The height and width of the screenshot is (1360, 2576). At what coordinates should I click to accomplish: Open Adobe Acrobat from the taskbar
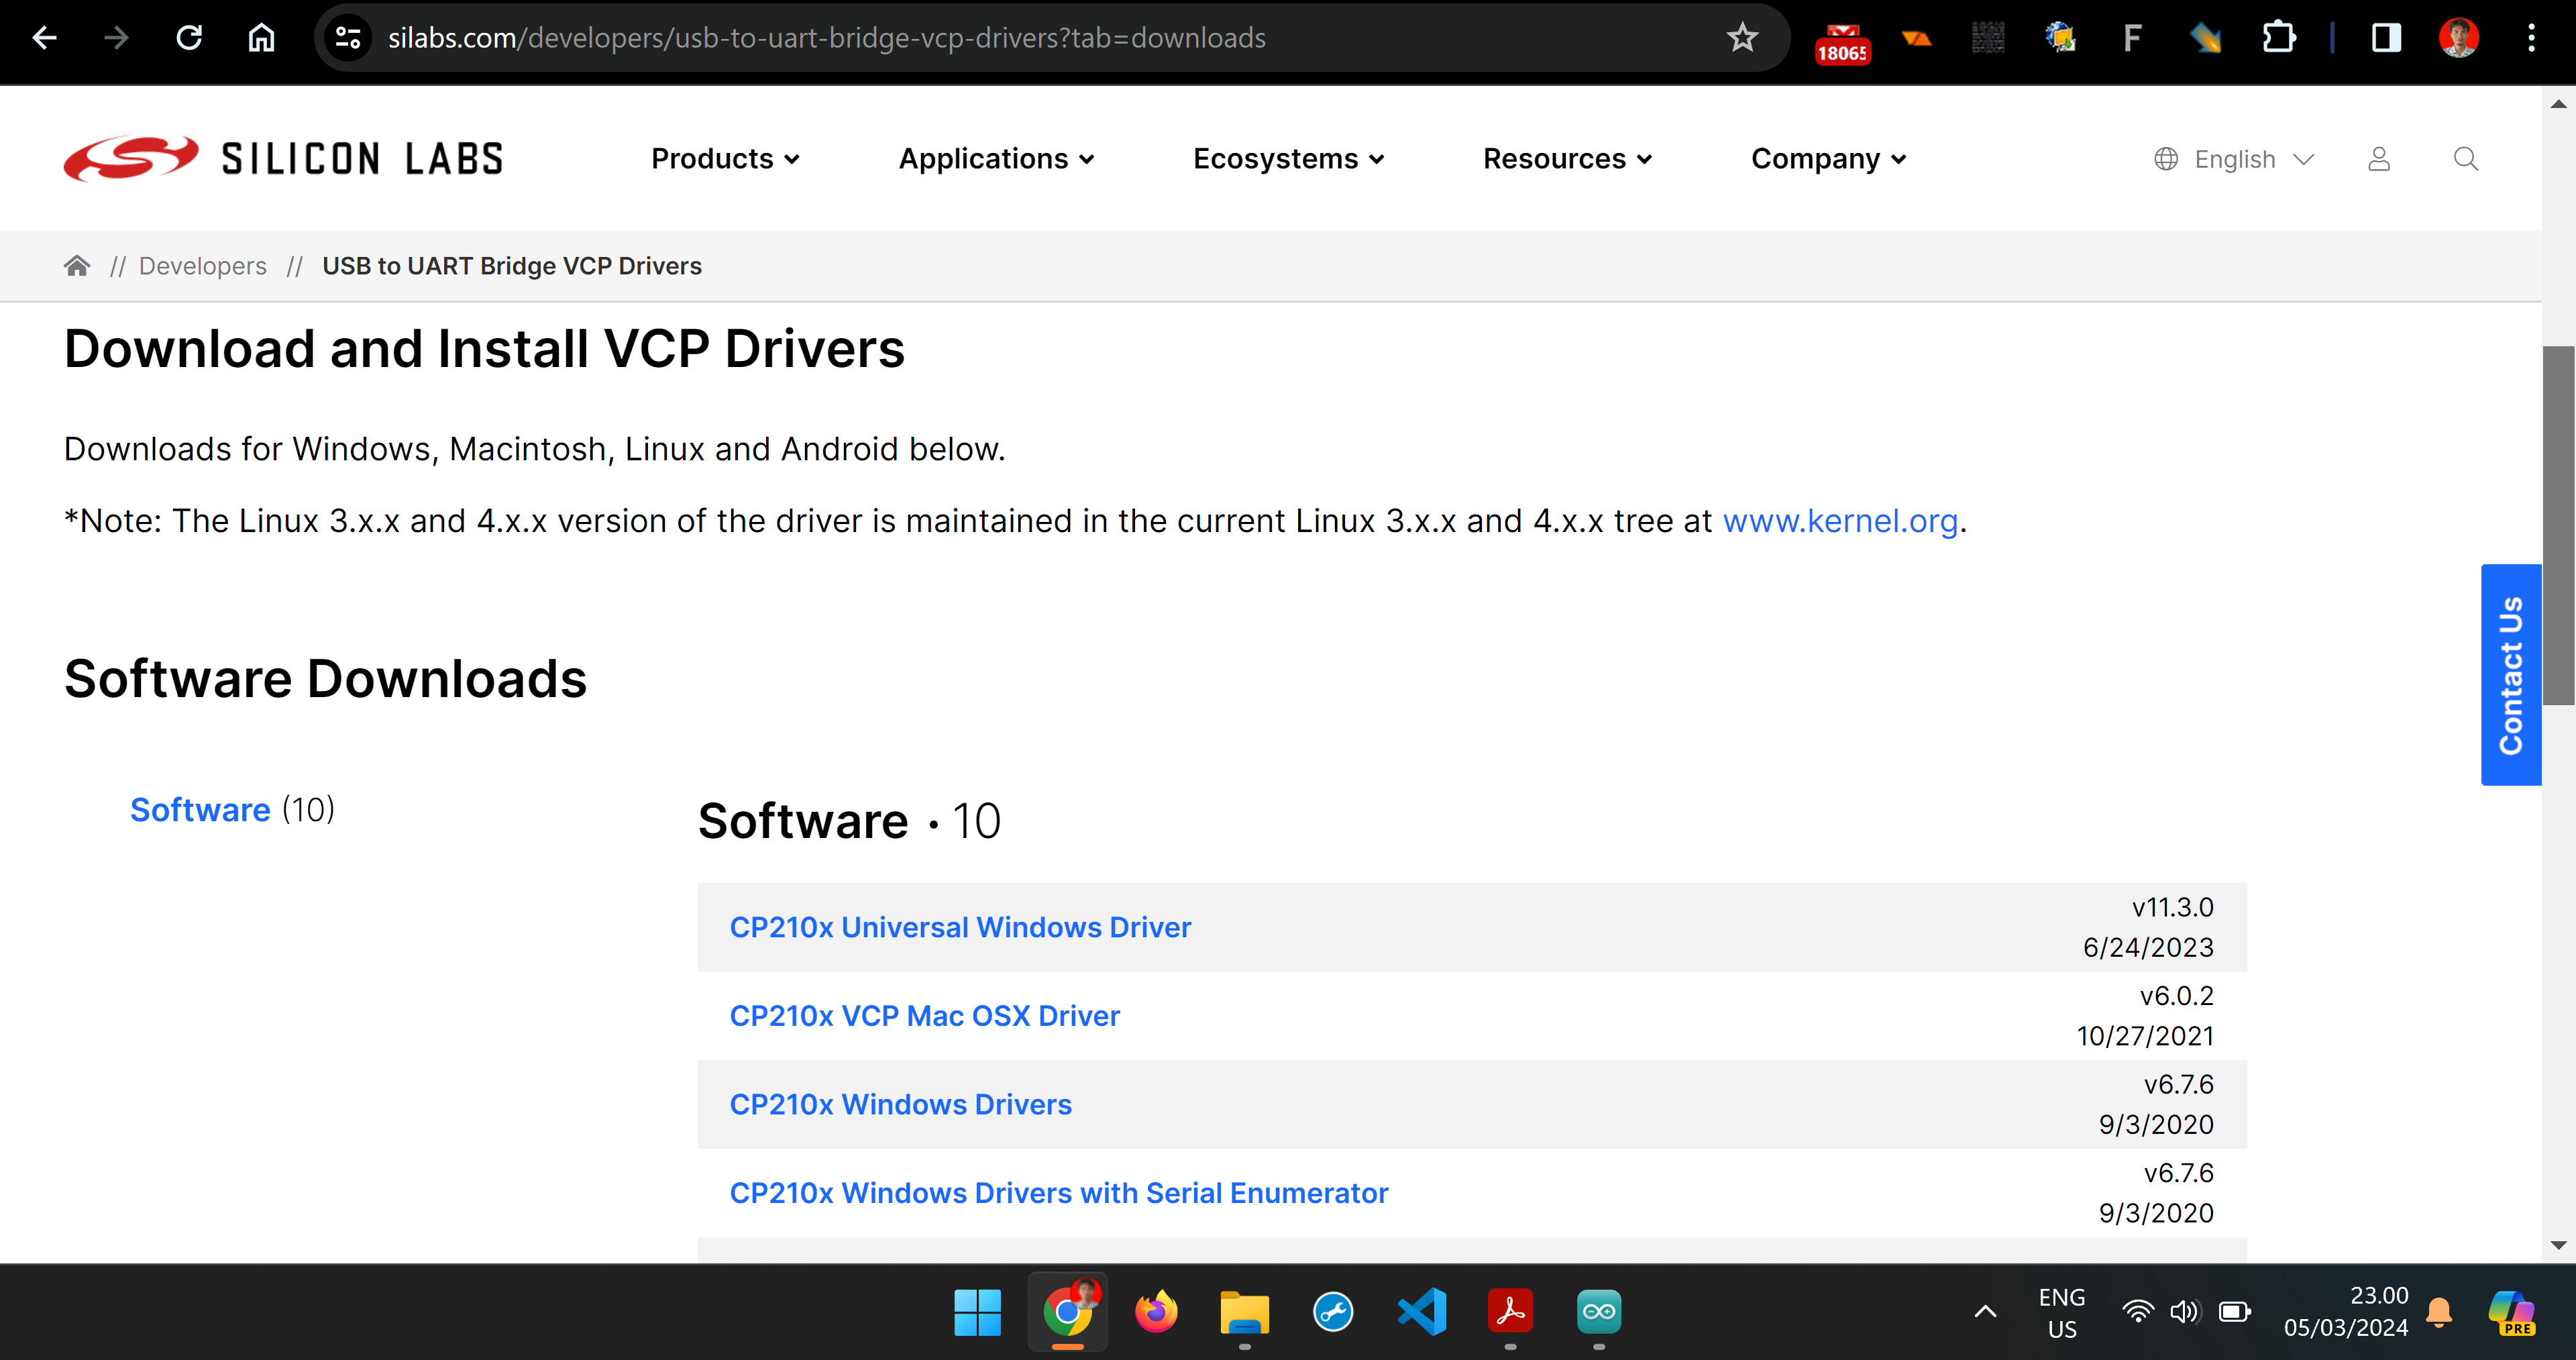coord(1510,1311)
